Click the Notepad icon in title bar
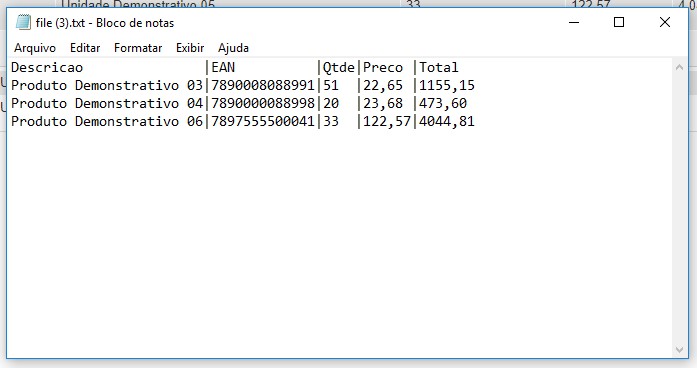The image size is (697, 368). coord(23,22)
